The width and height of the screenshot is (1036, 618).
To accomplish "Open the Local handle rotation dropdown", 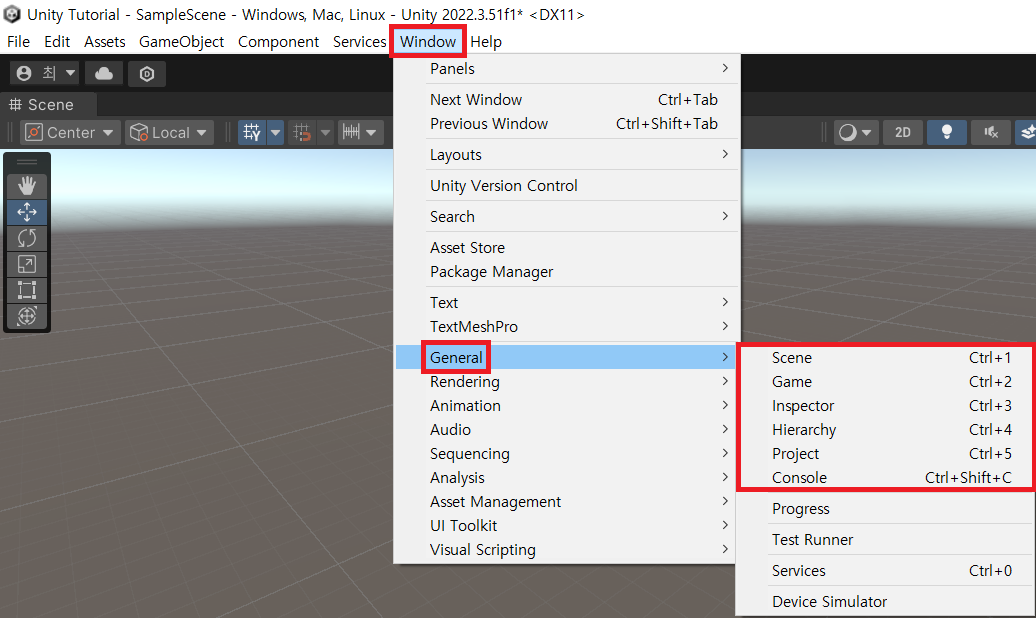I will pos(168,133).
